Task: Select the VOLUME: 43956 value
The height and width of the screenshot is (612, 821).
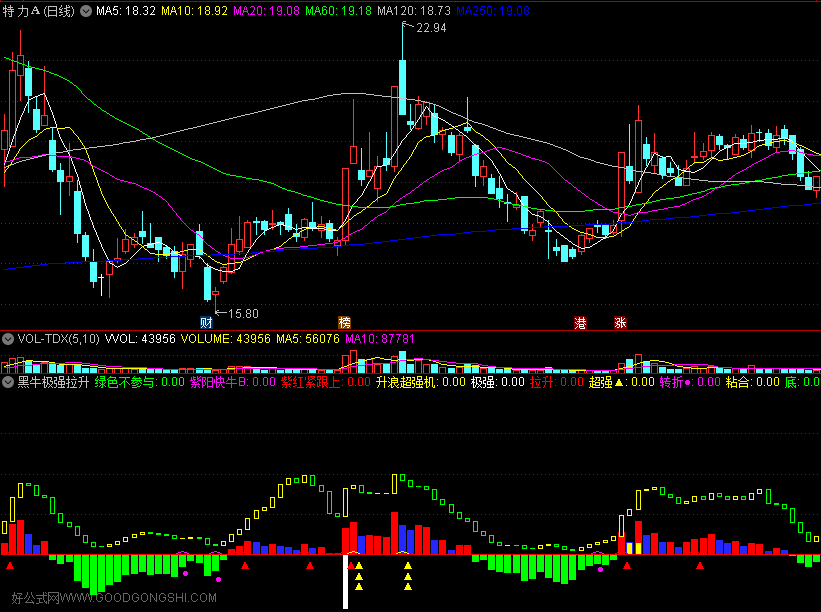Action: (226, 339)
